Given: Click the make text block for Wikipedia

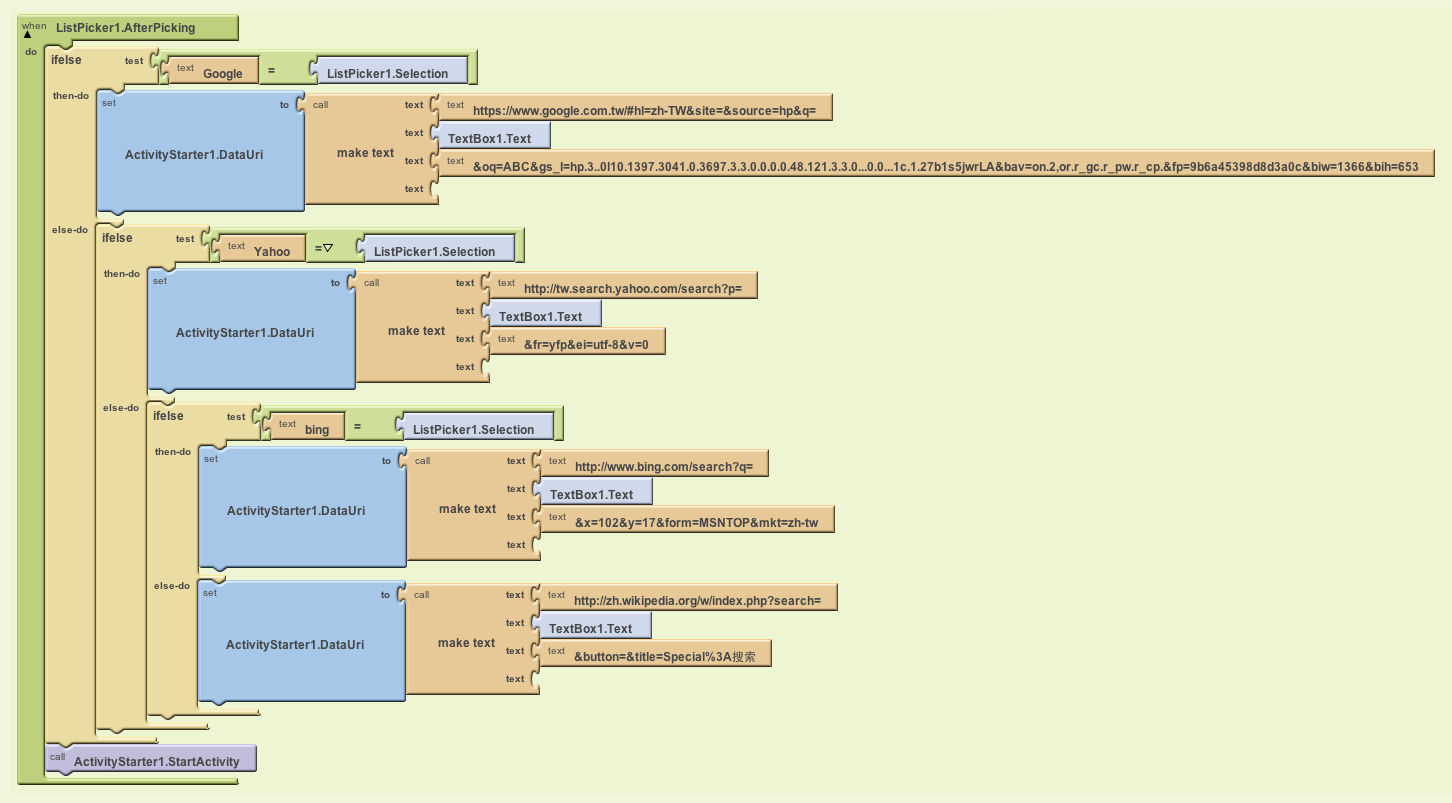Looking at the screenshot, I should 467,641.
